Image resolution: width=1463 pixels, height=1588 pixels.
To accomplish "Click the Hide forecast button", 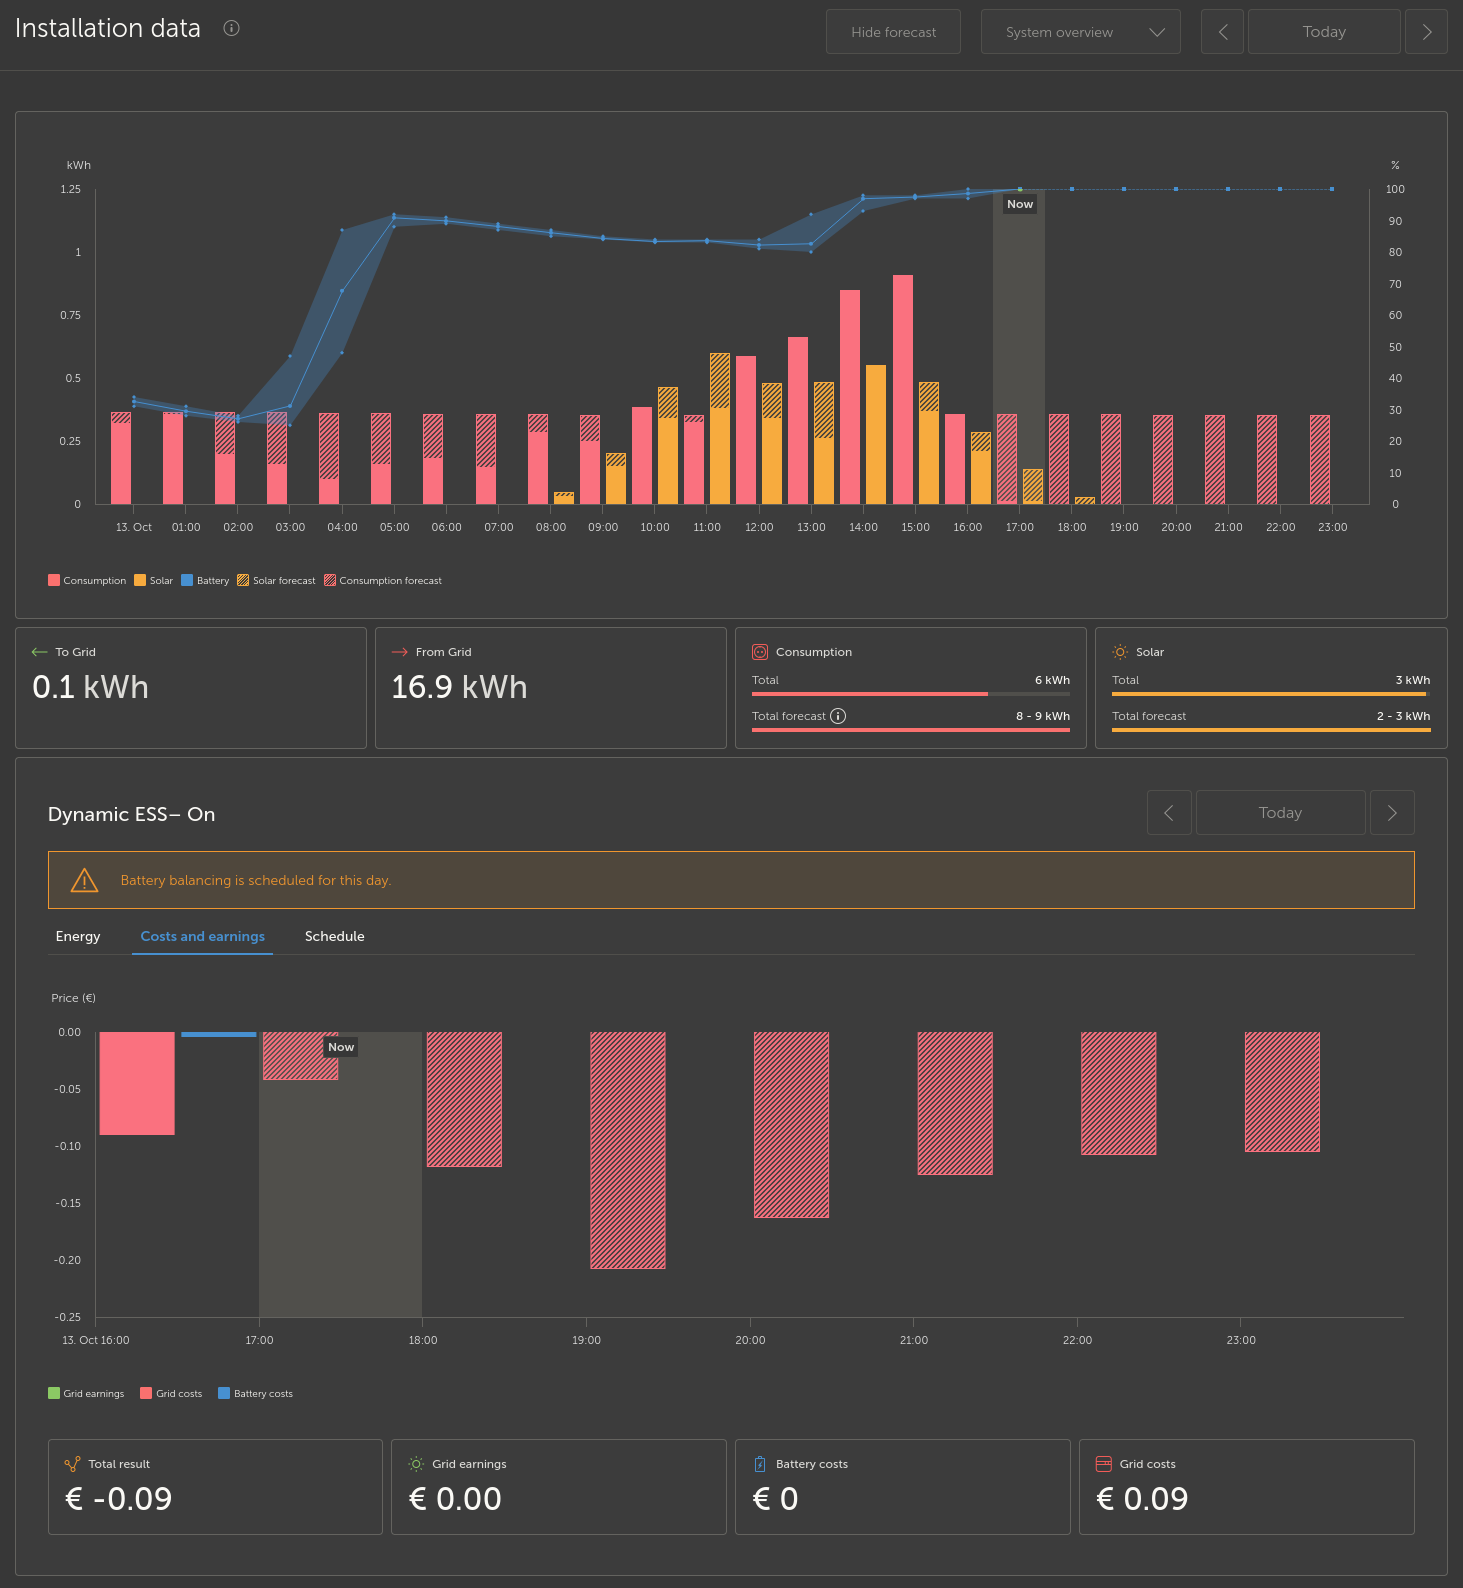I will [894, 32].
